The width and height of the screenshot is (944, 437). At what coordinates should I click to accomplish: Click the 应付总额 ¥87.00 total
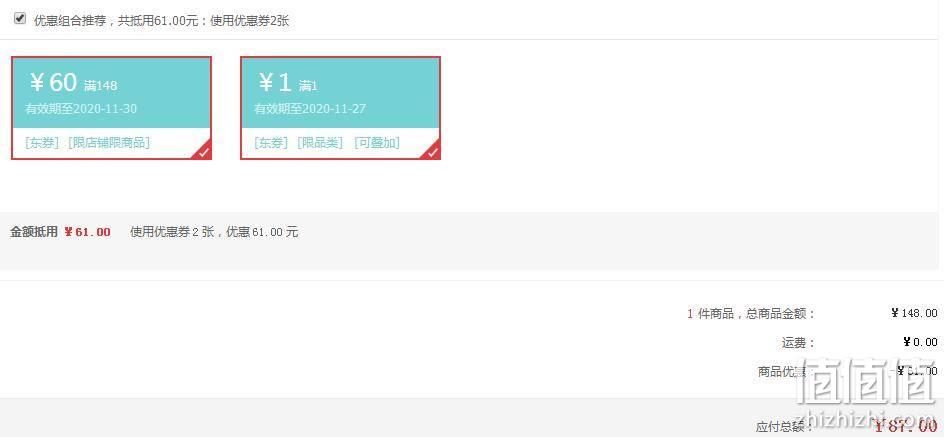point(906,427)
